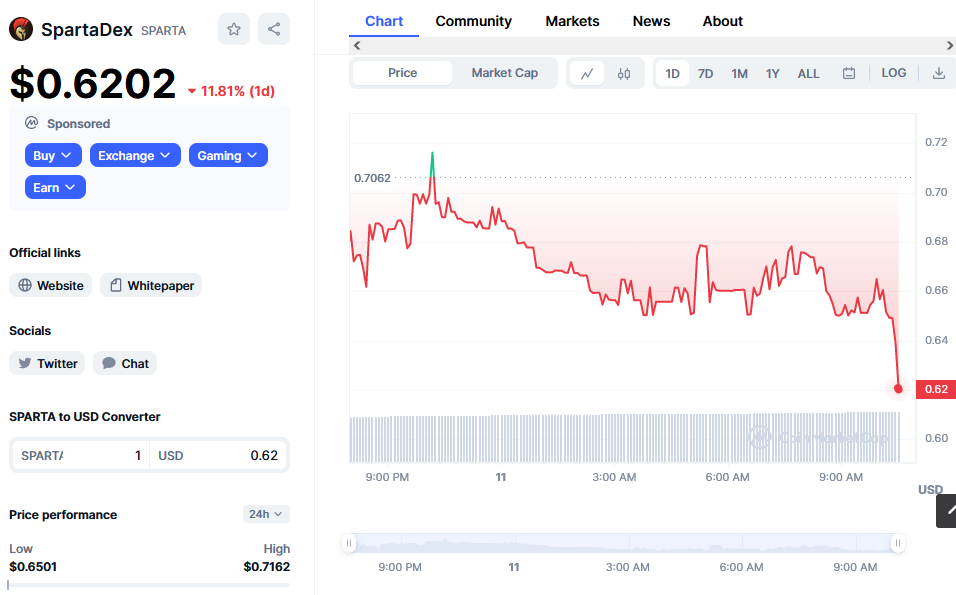Click the Socials heading
The image size is (956, 595).
(30, 330)
